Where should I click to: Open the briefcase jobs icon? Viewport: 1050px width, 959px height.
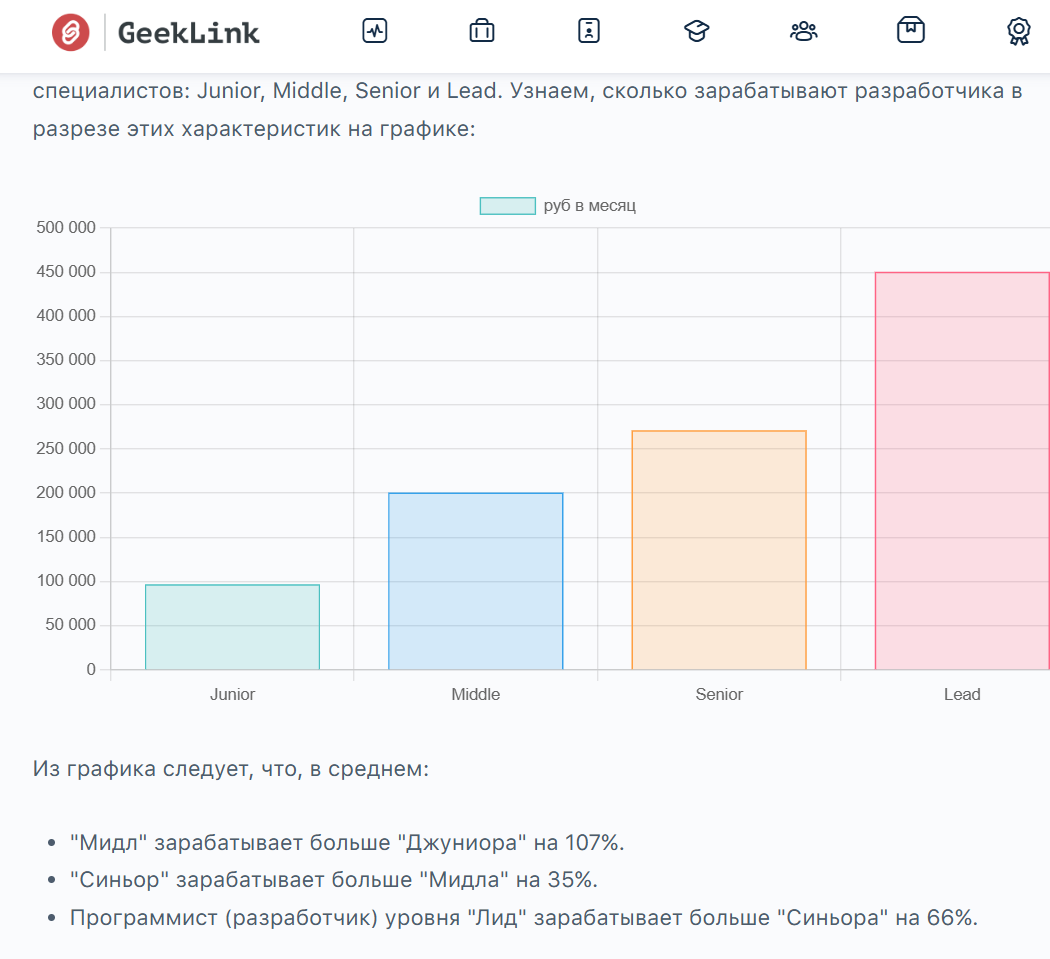click(482, 31)
